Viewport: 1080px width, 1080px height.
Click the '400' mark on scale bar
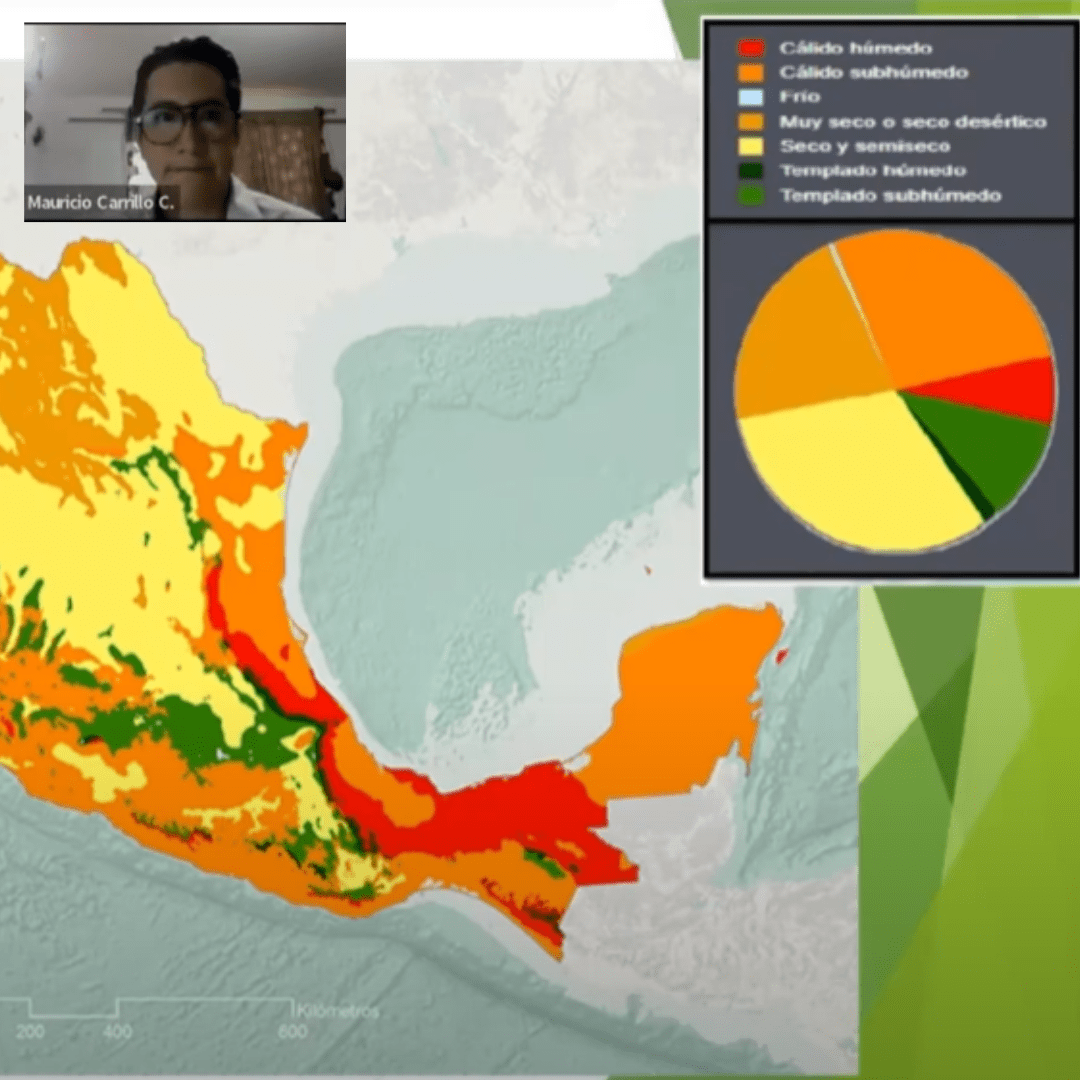(x=117, y=1031)
